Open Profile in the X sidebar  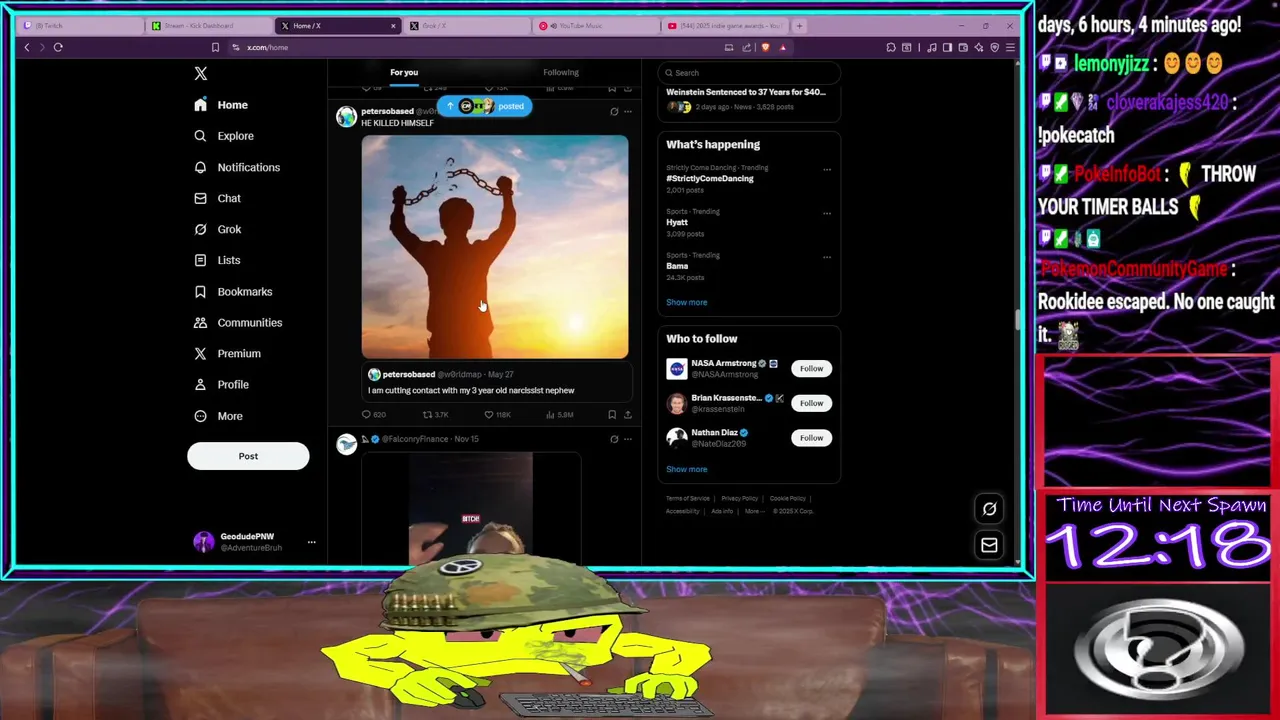tap(221, 384)
